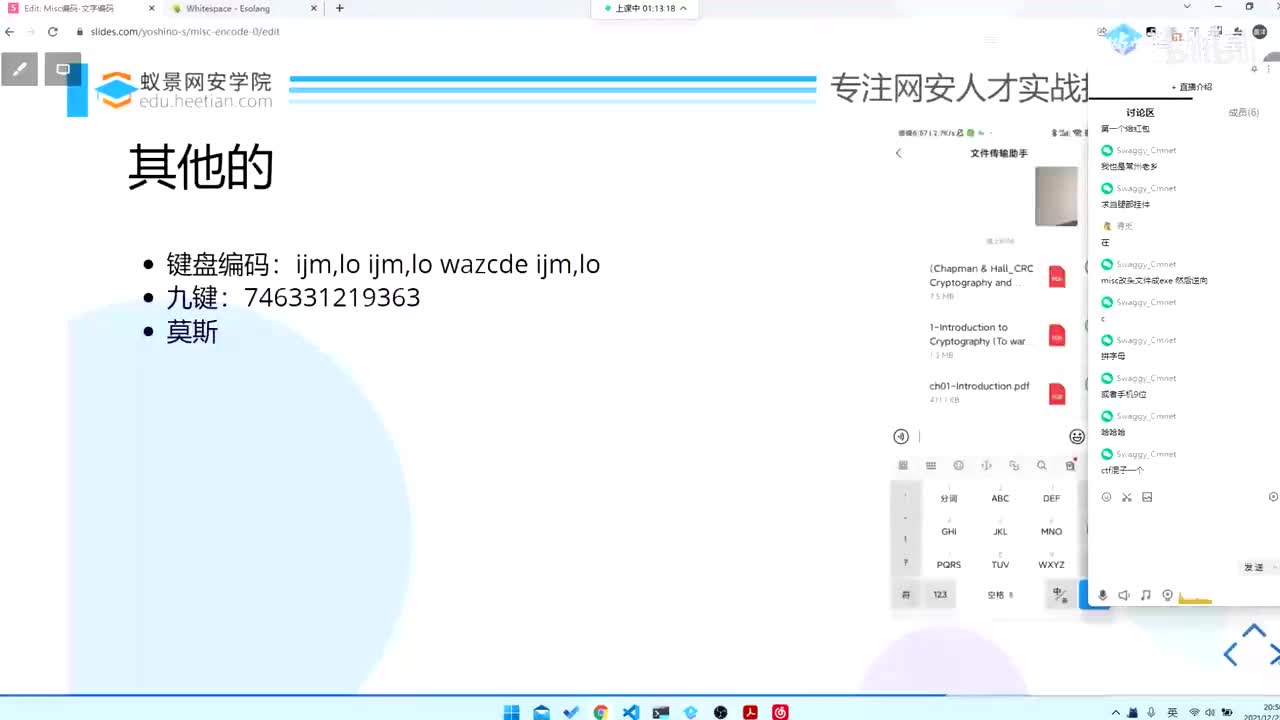
Task: Open emoji picker in discussion chat
Action: 1106,497
